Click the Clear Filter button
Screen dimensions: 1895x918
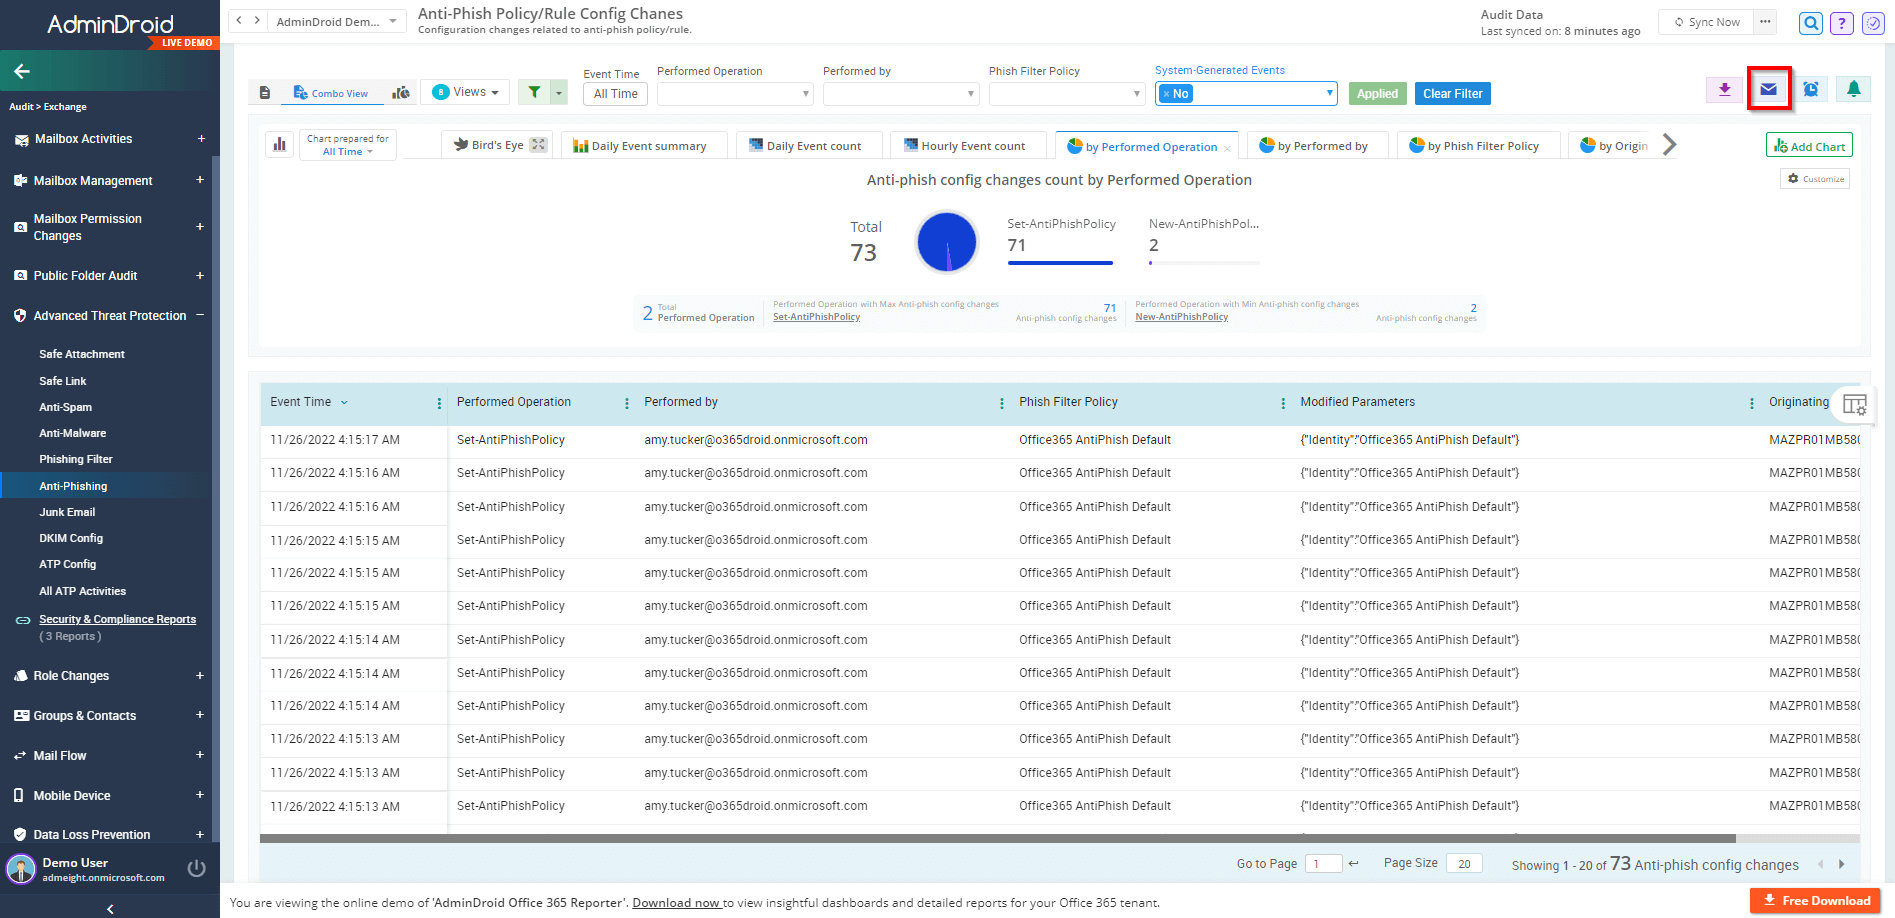pyautogui.click(x=1452, y=93)
